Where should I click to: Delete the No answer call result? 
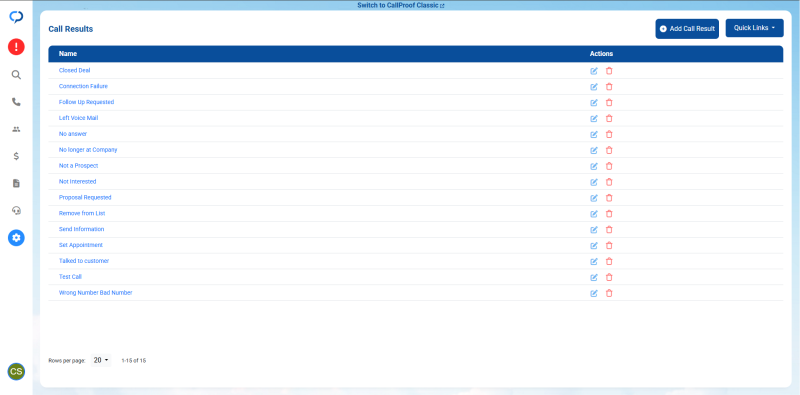[x=609, y=134]
